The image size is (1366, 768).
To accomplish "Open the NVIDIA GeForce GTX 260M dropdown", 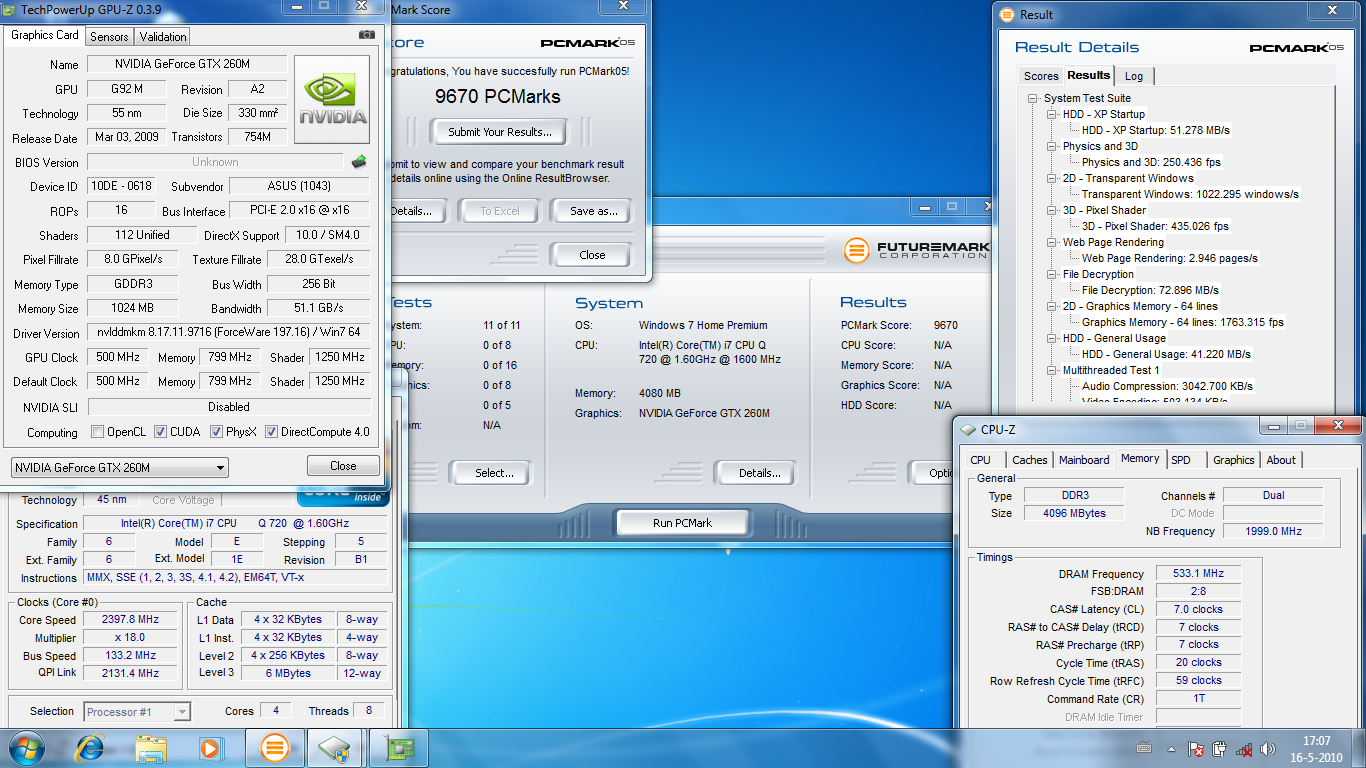I will click(x=119, y=467).
